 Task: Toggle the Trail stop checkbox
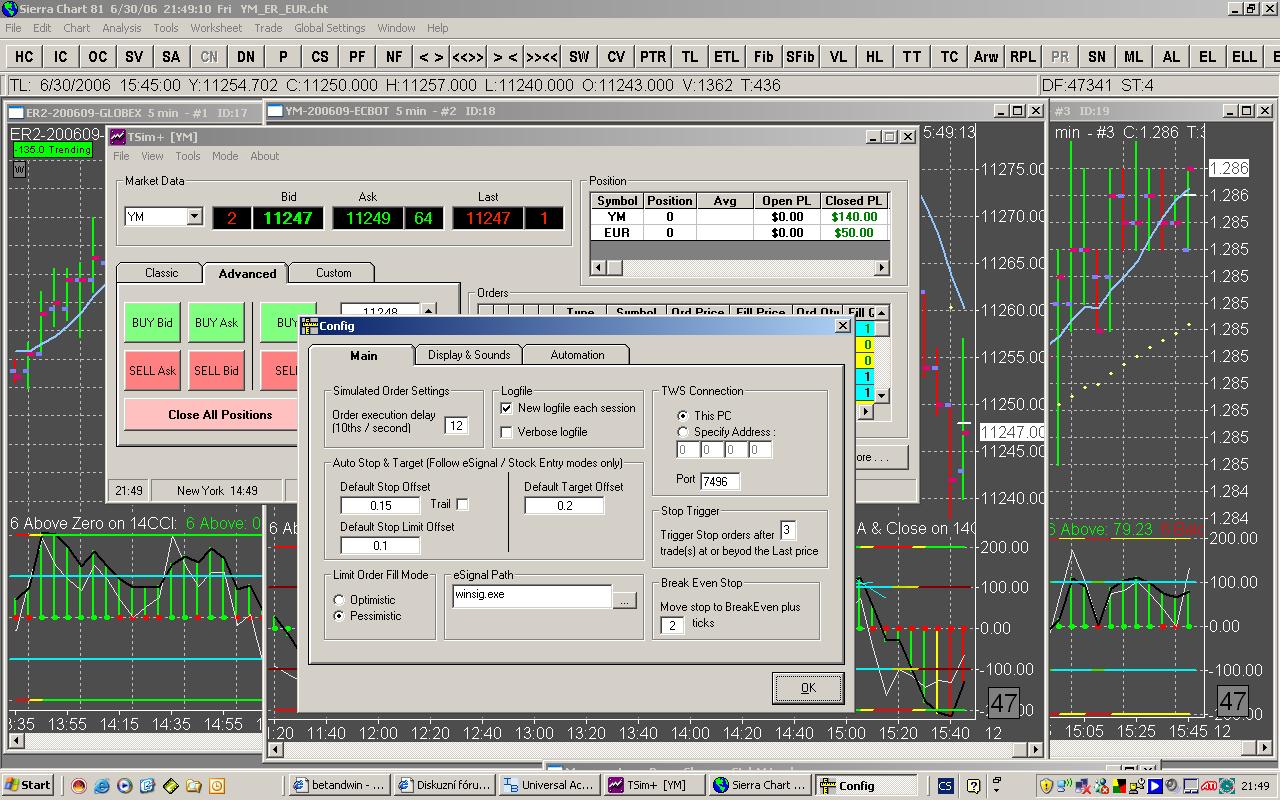click(462, 505)
